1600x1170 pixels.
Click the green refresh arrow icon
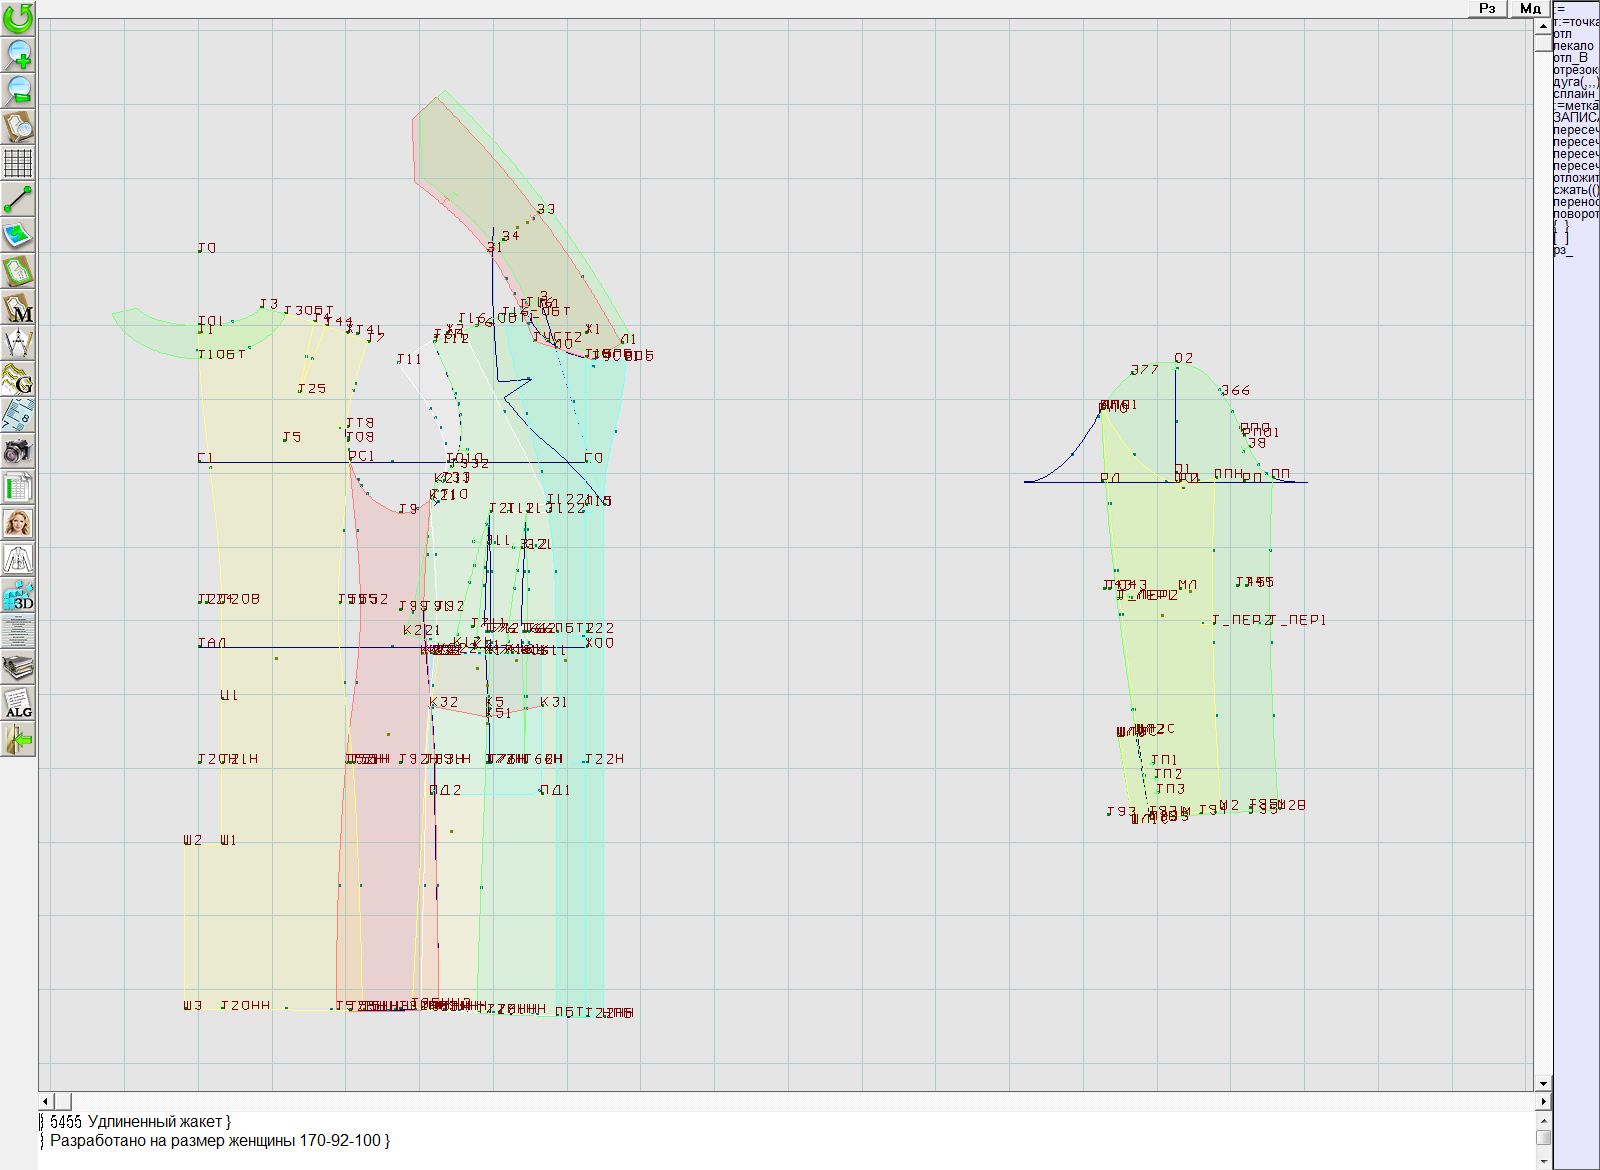pyautogui.click(x=18, y=18)
